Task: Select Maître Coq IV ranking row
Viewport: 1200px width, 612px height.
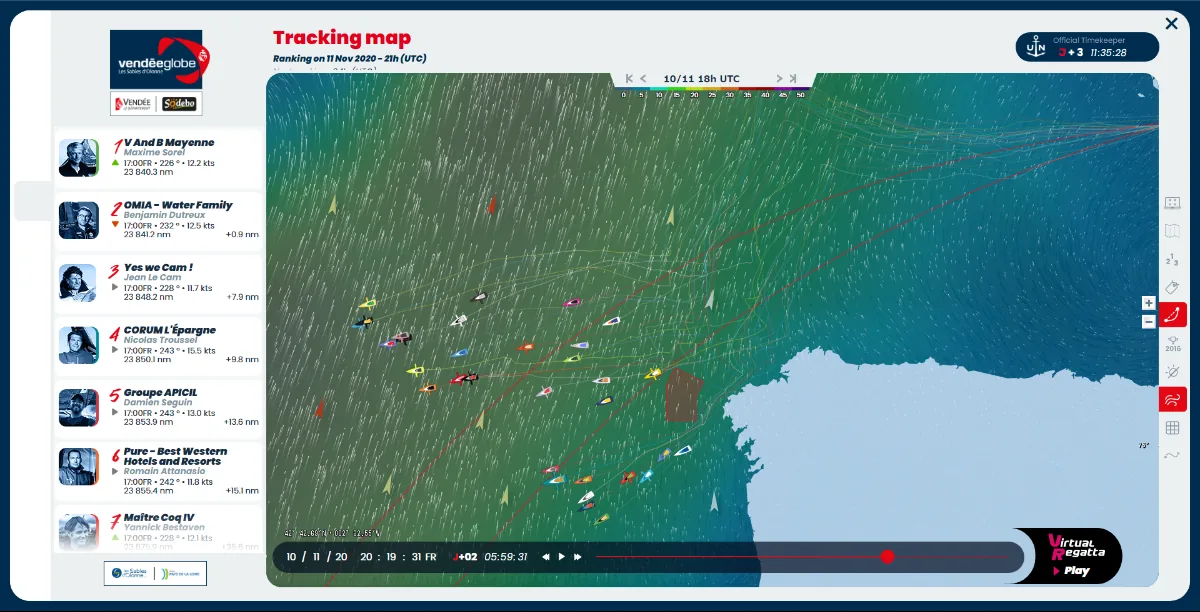Action: coord(158,527)
